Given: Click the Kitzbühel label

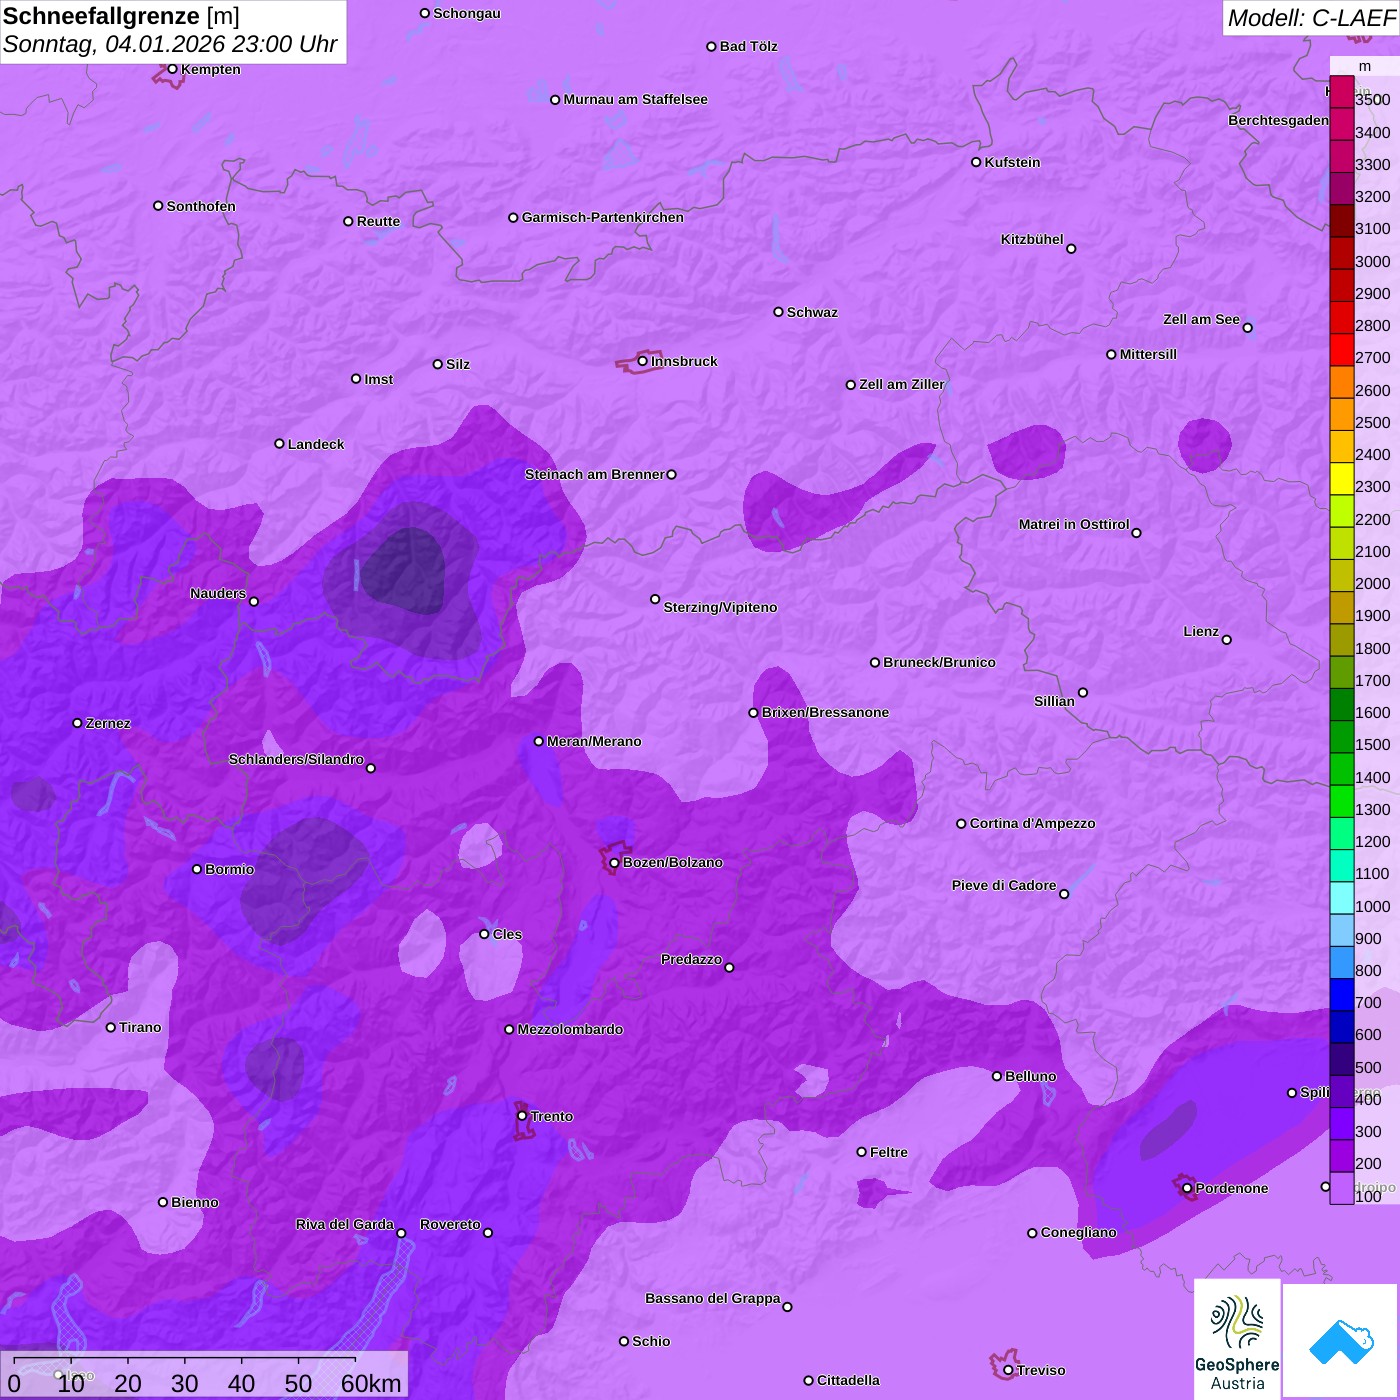Looking at the screenshot, I should (1032, 239).
